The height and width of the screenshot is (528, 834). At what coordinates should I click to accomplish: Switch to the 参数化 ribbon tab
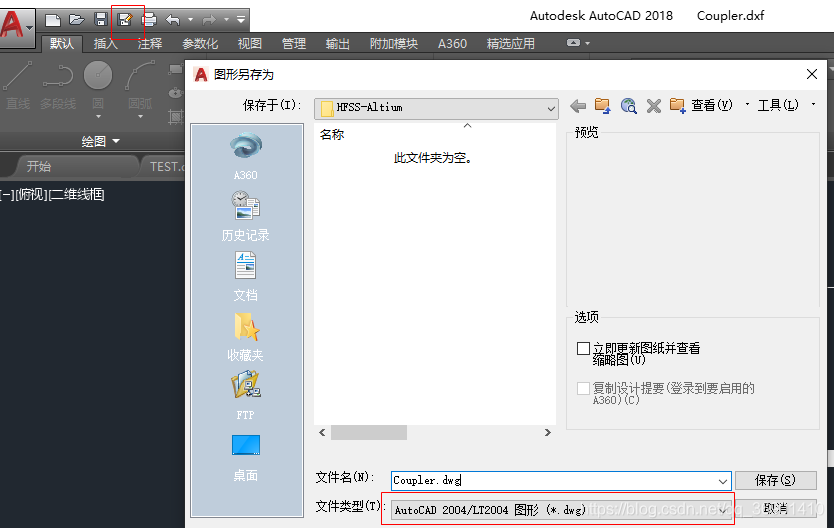[x=200, y=44]
